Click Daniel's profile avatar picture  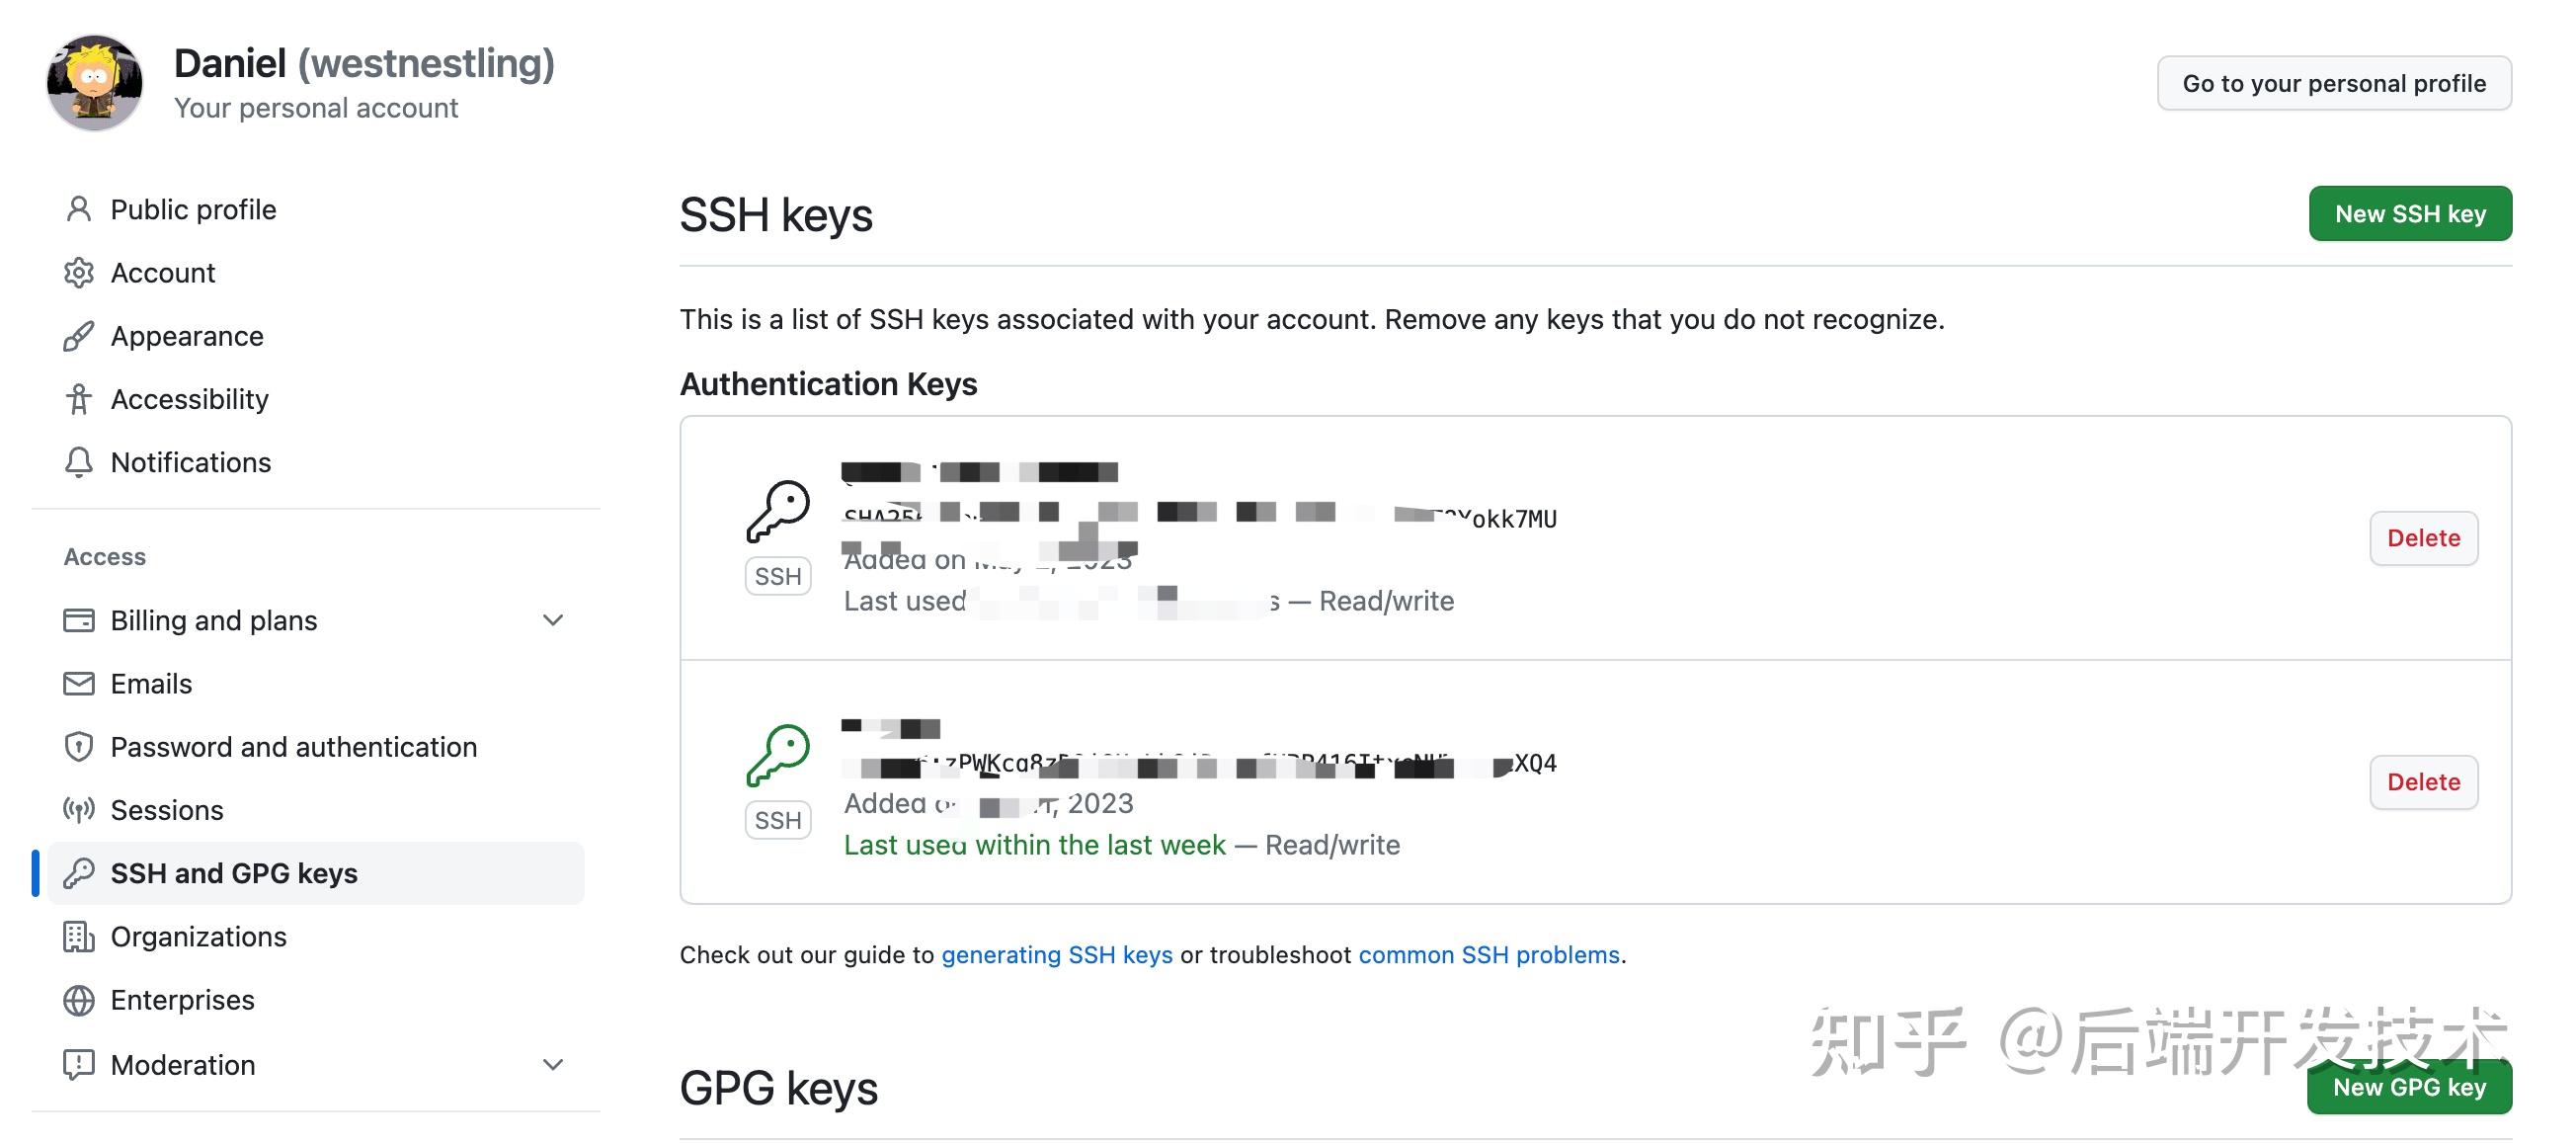pos(93,82)
